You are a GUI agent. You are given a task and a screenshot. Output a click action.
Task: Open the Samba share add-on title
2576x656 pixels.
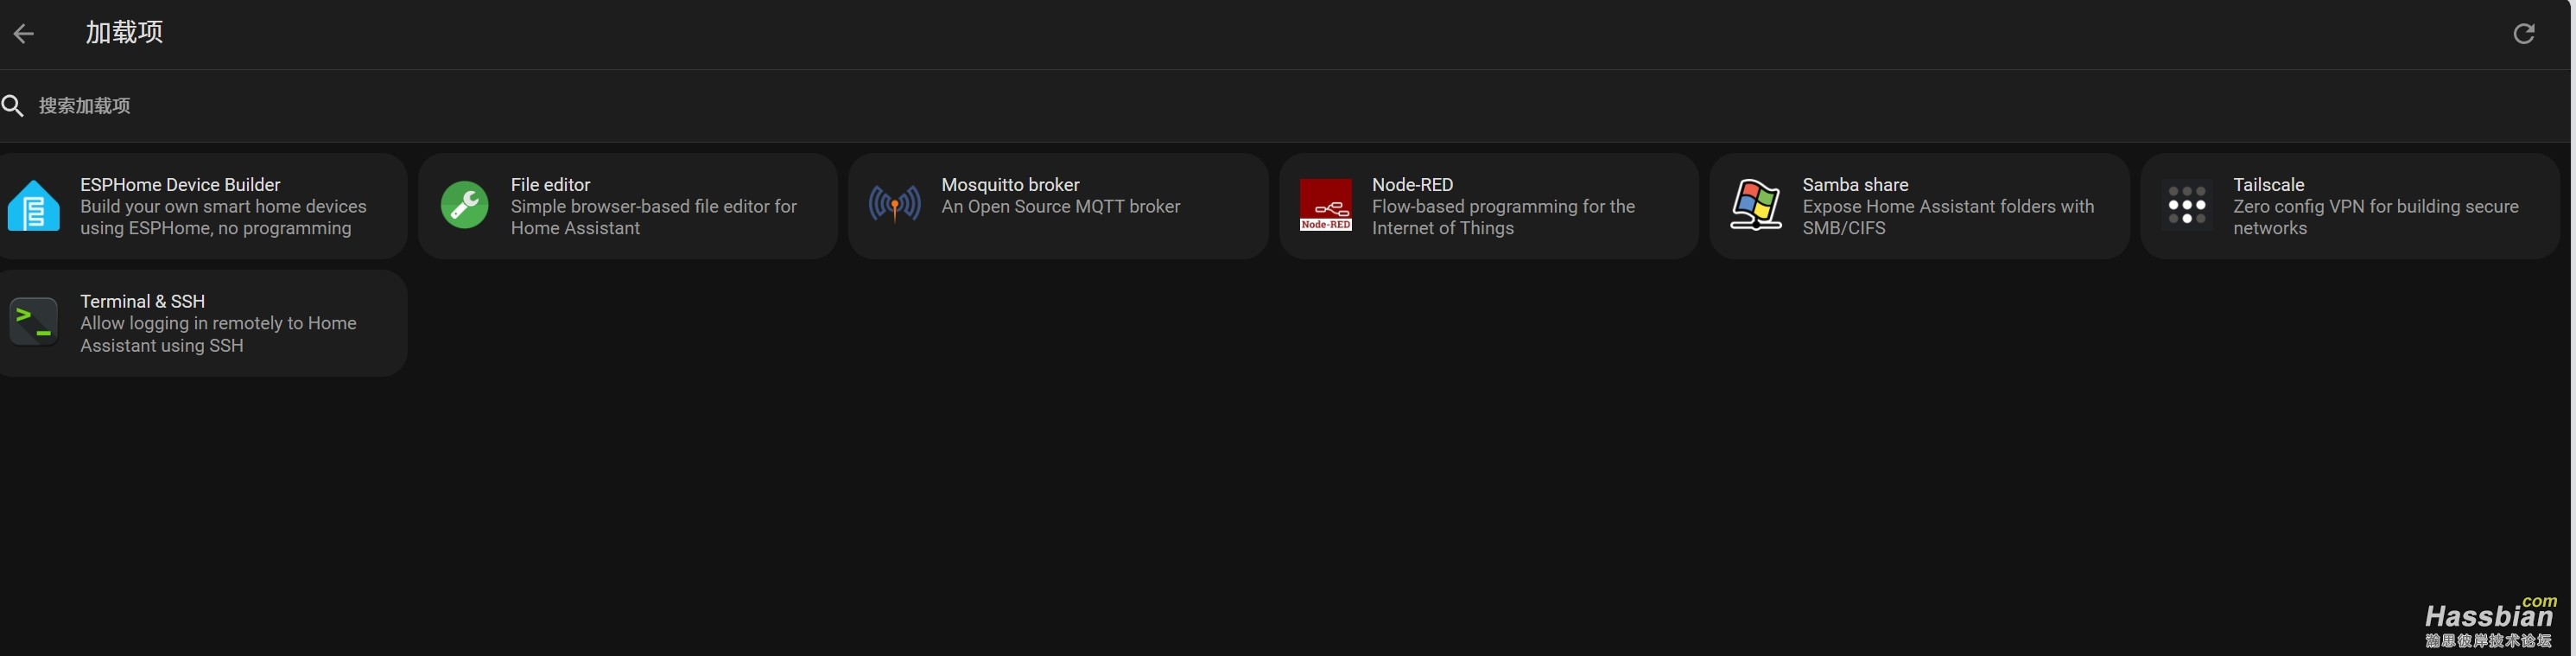tap(1855, 185)
